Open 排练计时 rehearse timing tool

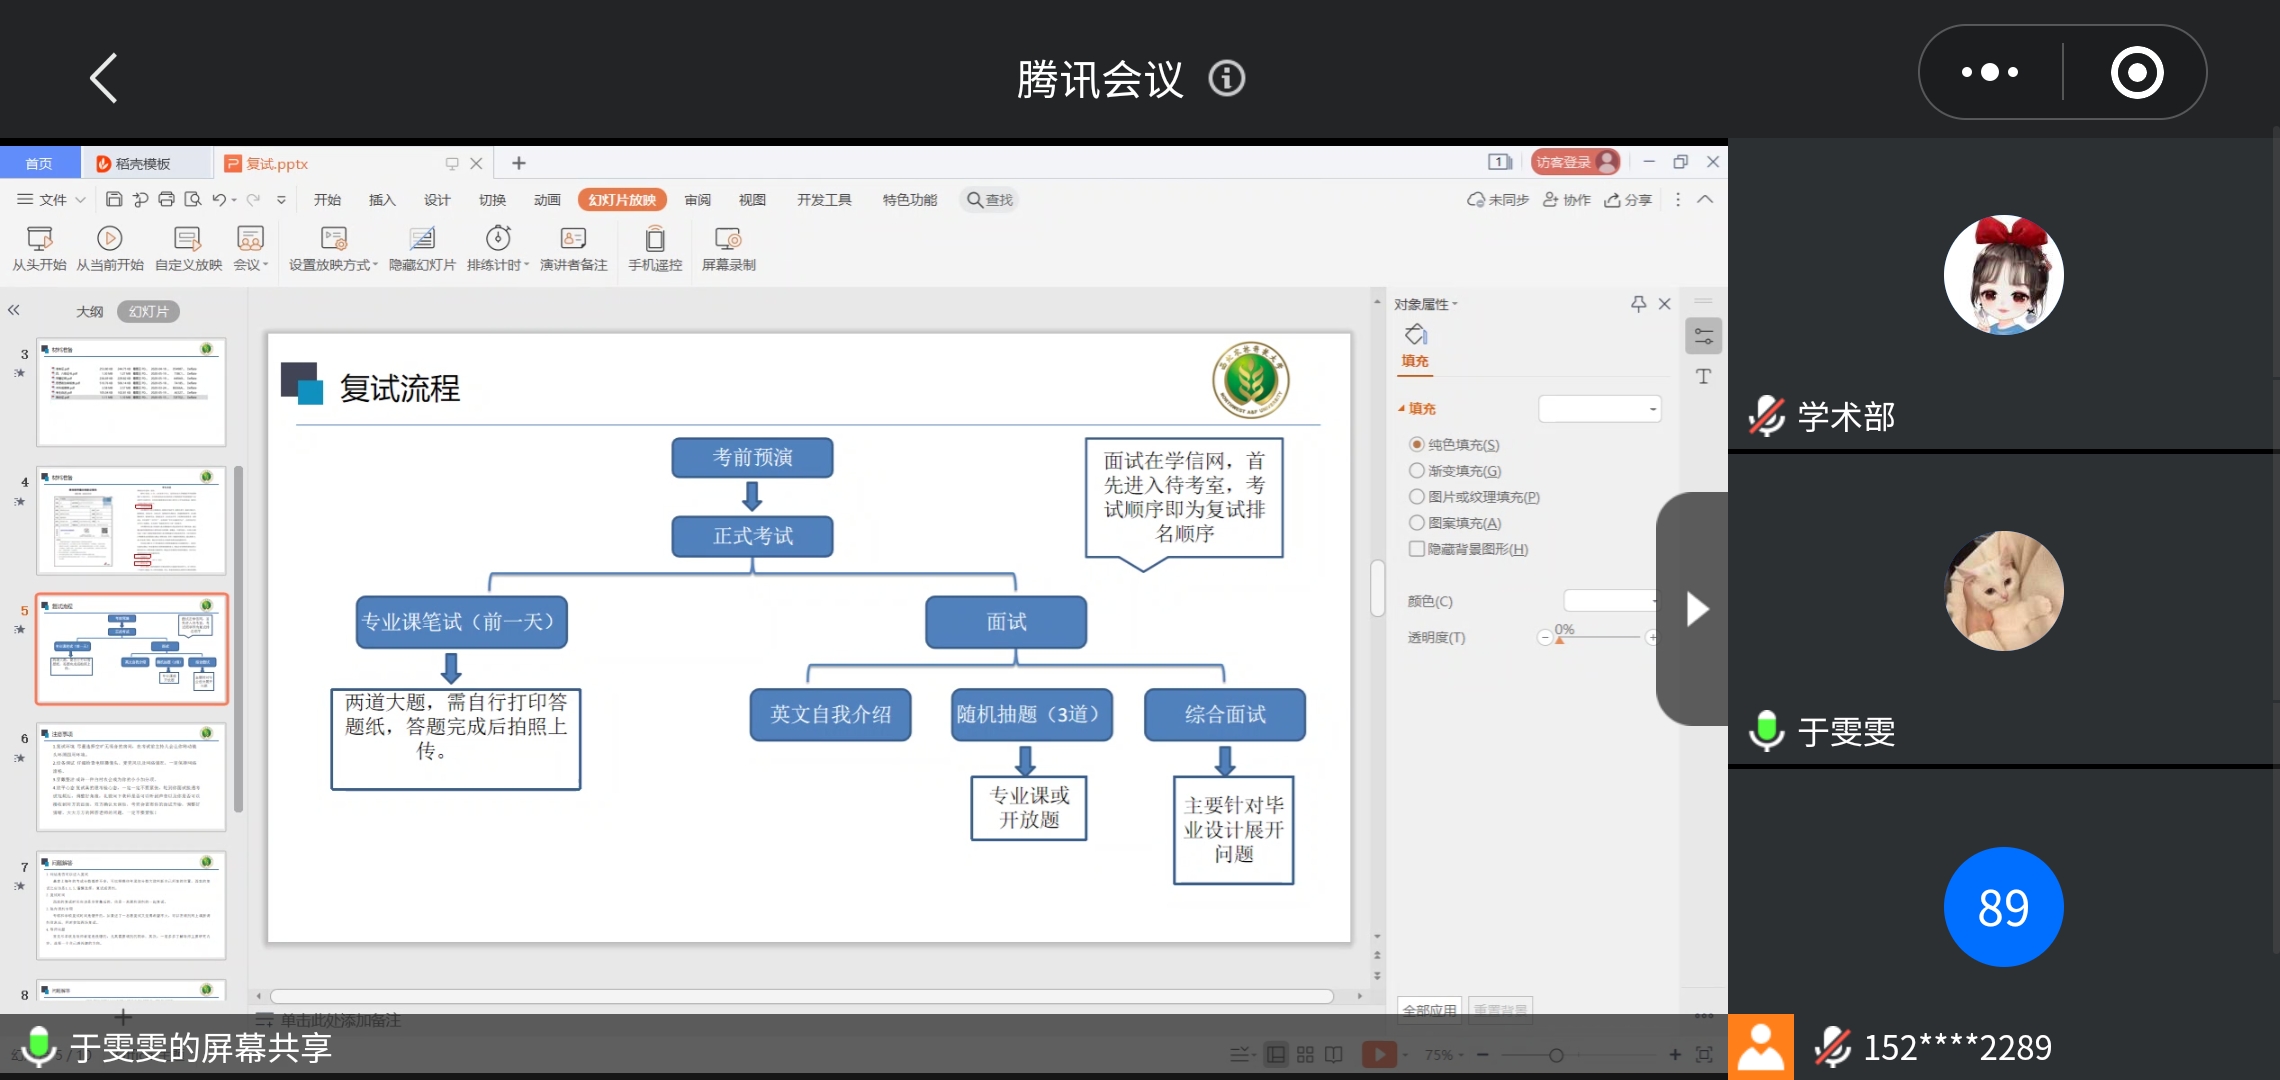498,239
